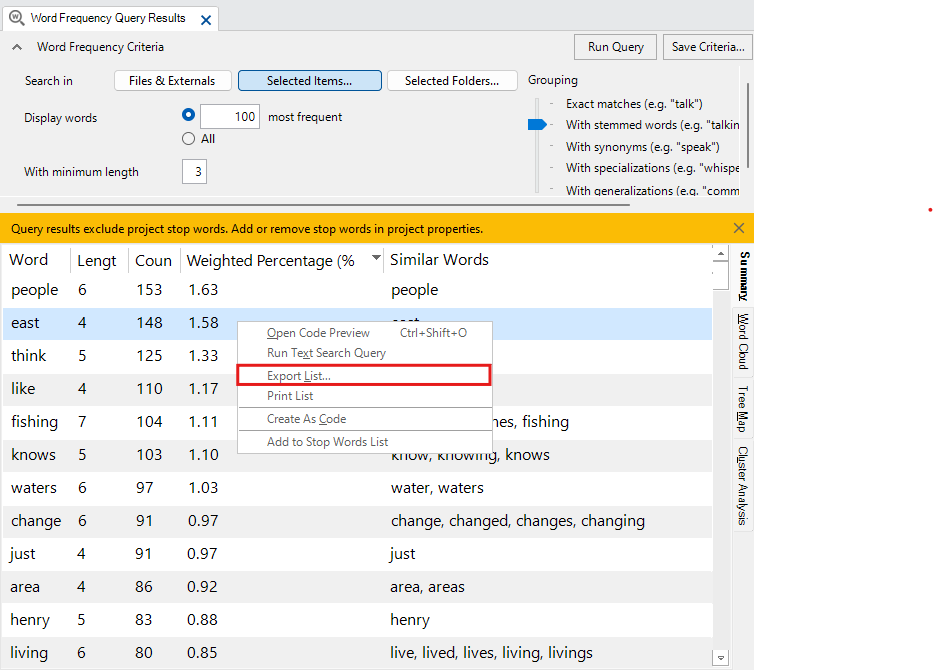Click the Save Criteria button
933x670 pixels.
click(707, 47)
